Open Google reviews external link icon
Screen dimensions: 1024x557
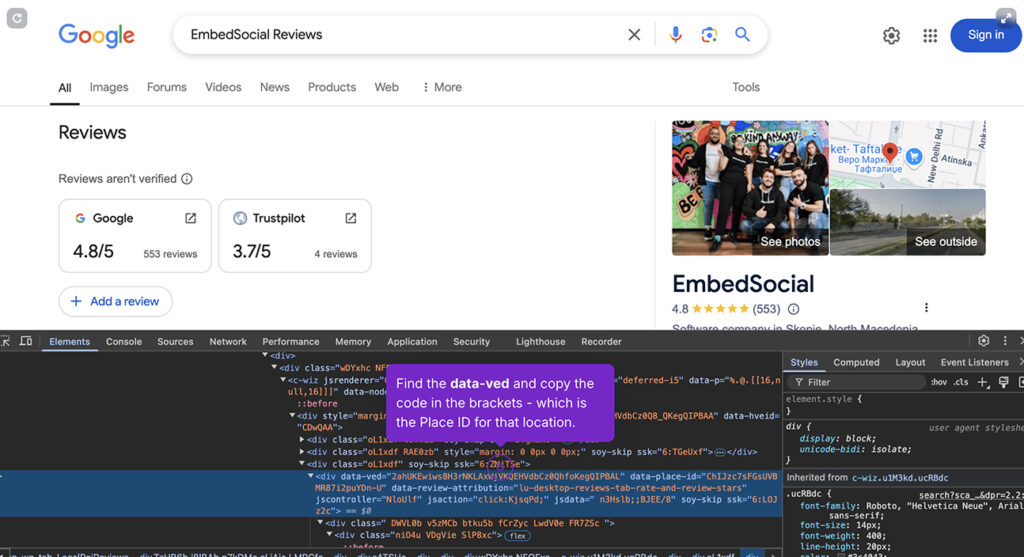coord(190,218)
